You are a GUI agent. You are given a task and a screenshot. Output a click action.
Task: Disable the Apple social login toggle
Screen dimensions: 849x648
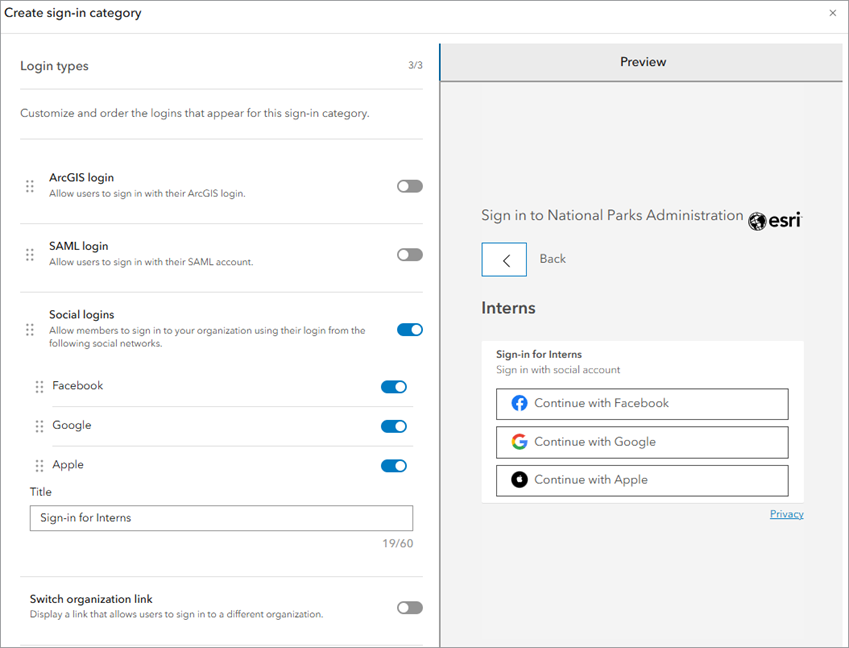tap(393, 465)
